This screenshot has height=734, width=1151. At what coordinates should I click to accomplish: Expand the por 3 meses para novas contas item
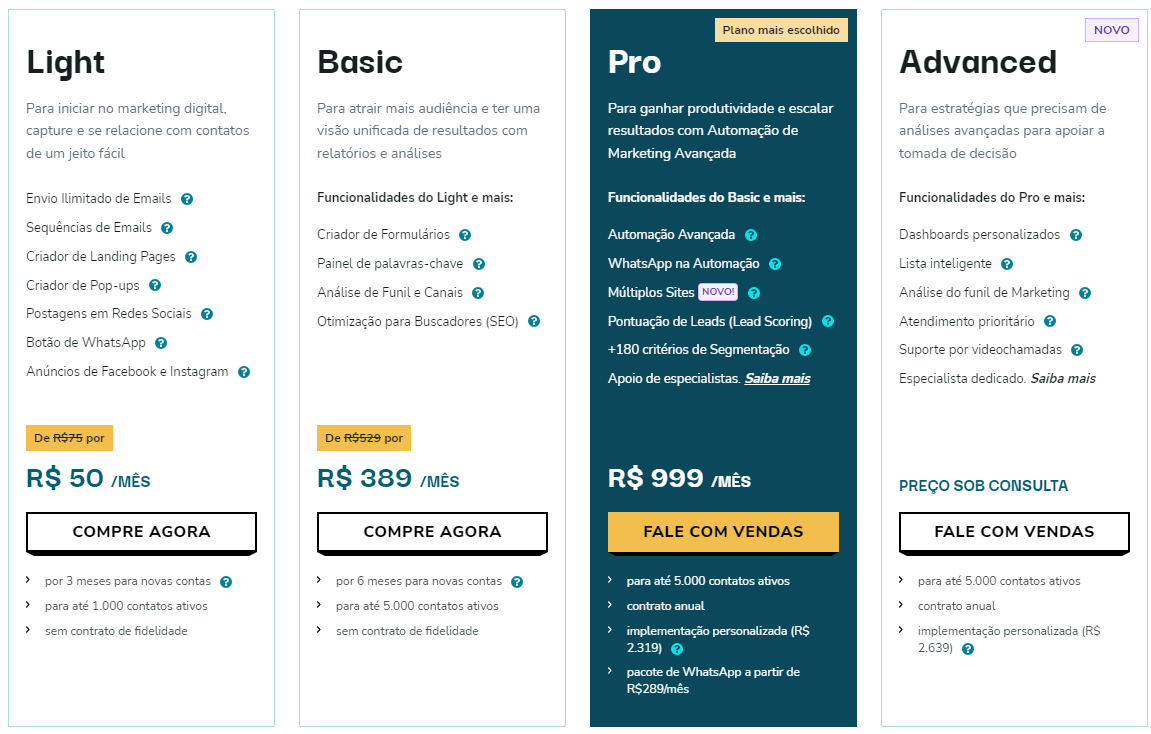(x=28, y=581)
